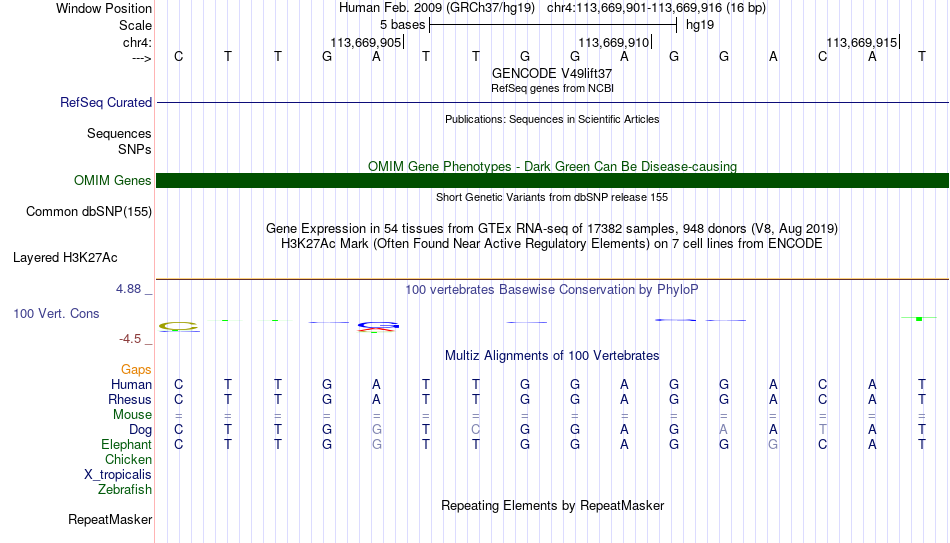
Task: Click the H3K27Ac Mark ENCODE track title
Action: 552,244
